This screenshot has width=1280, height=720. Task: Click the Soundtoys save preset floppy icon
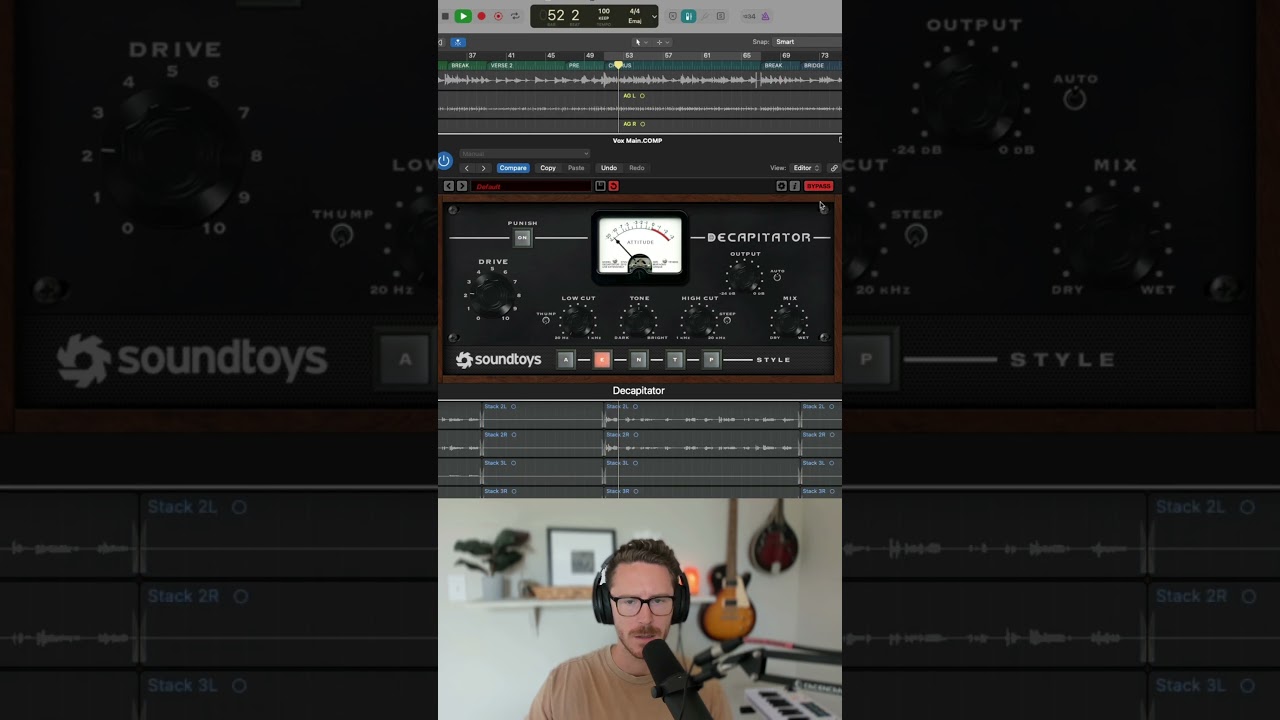coord(600,186)
